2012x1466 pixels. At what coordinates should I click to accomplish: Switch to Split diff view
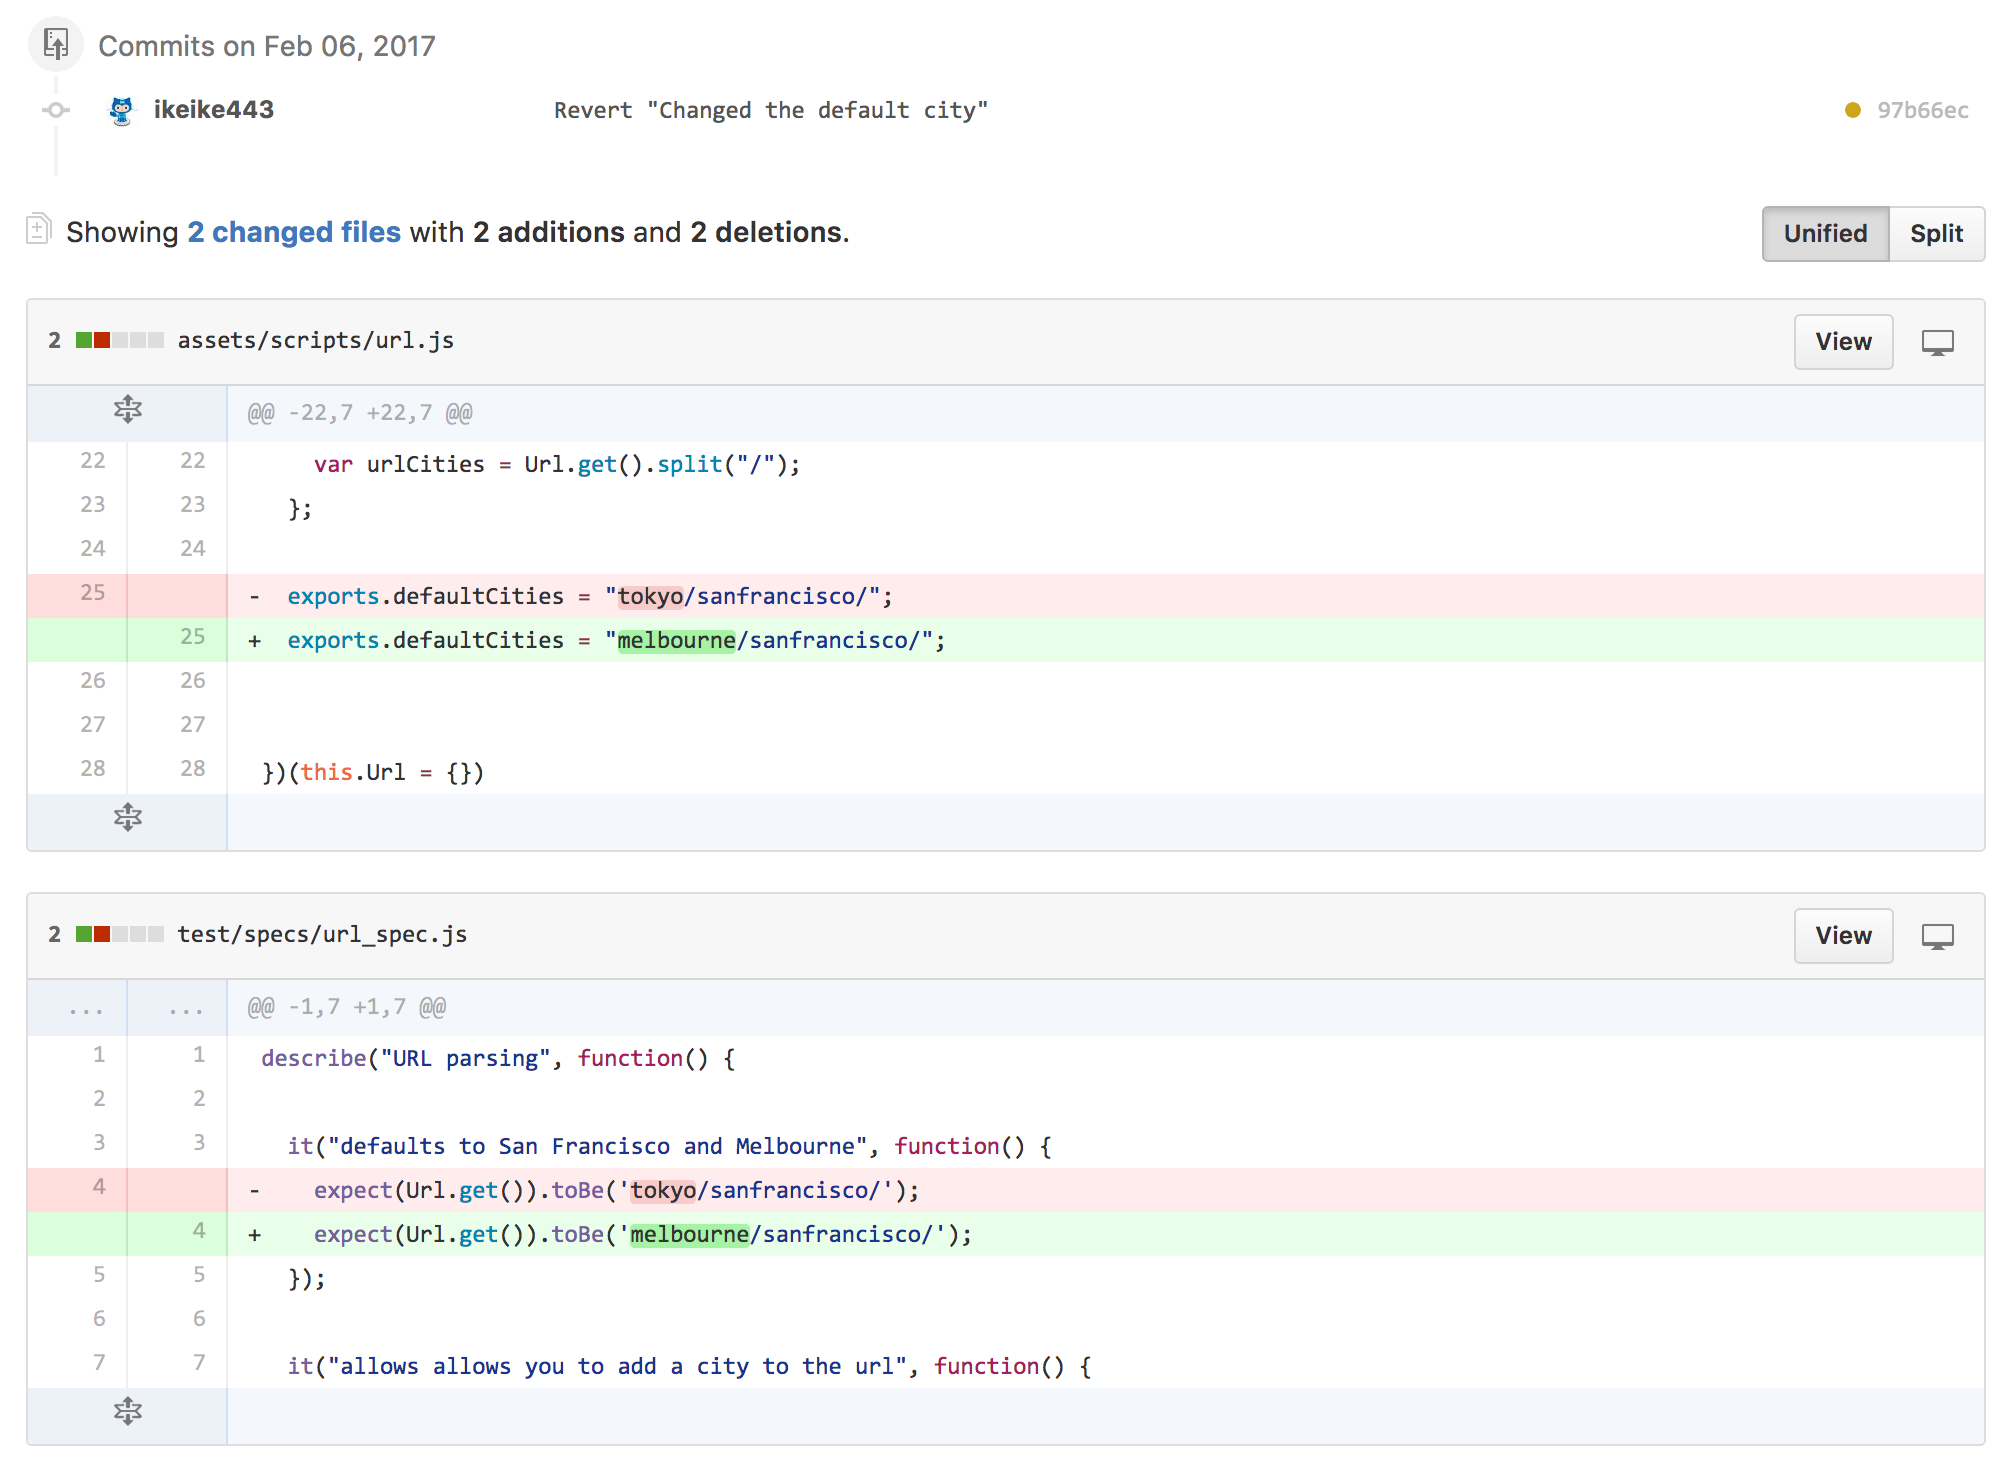click(x=1935, y=233)
